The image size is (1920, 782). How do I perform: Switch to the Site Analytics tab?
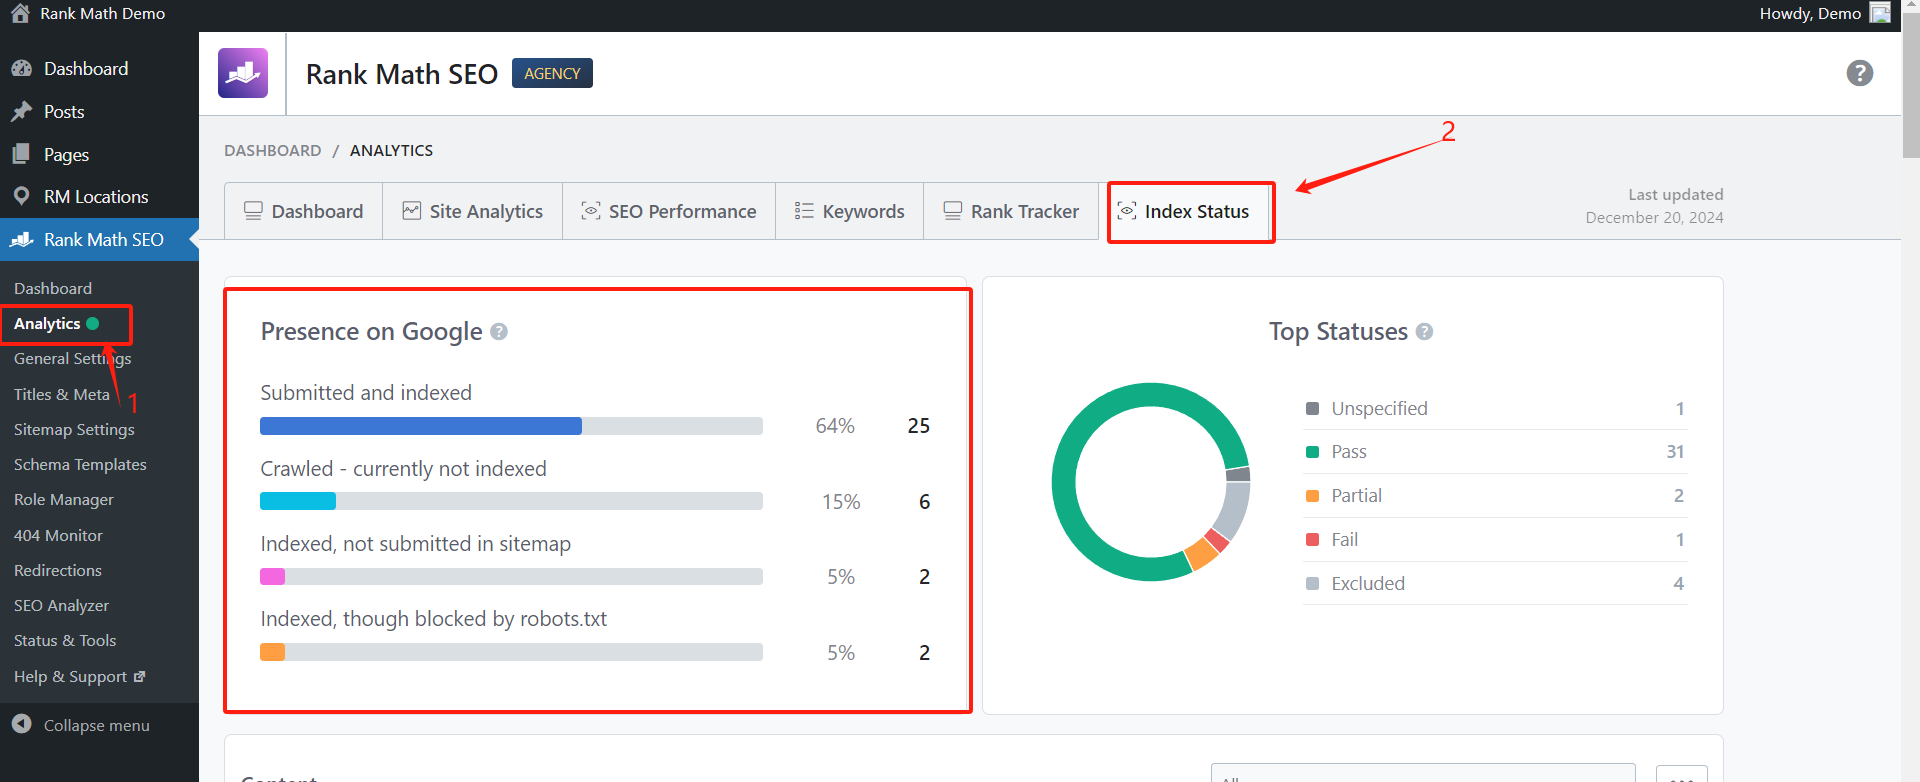click(x=473, y=211)
